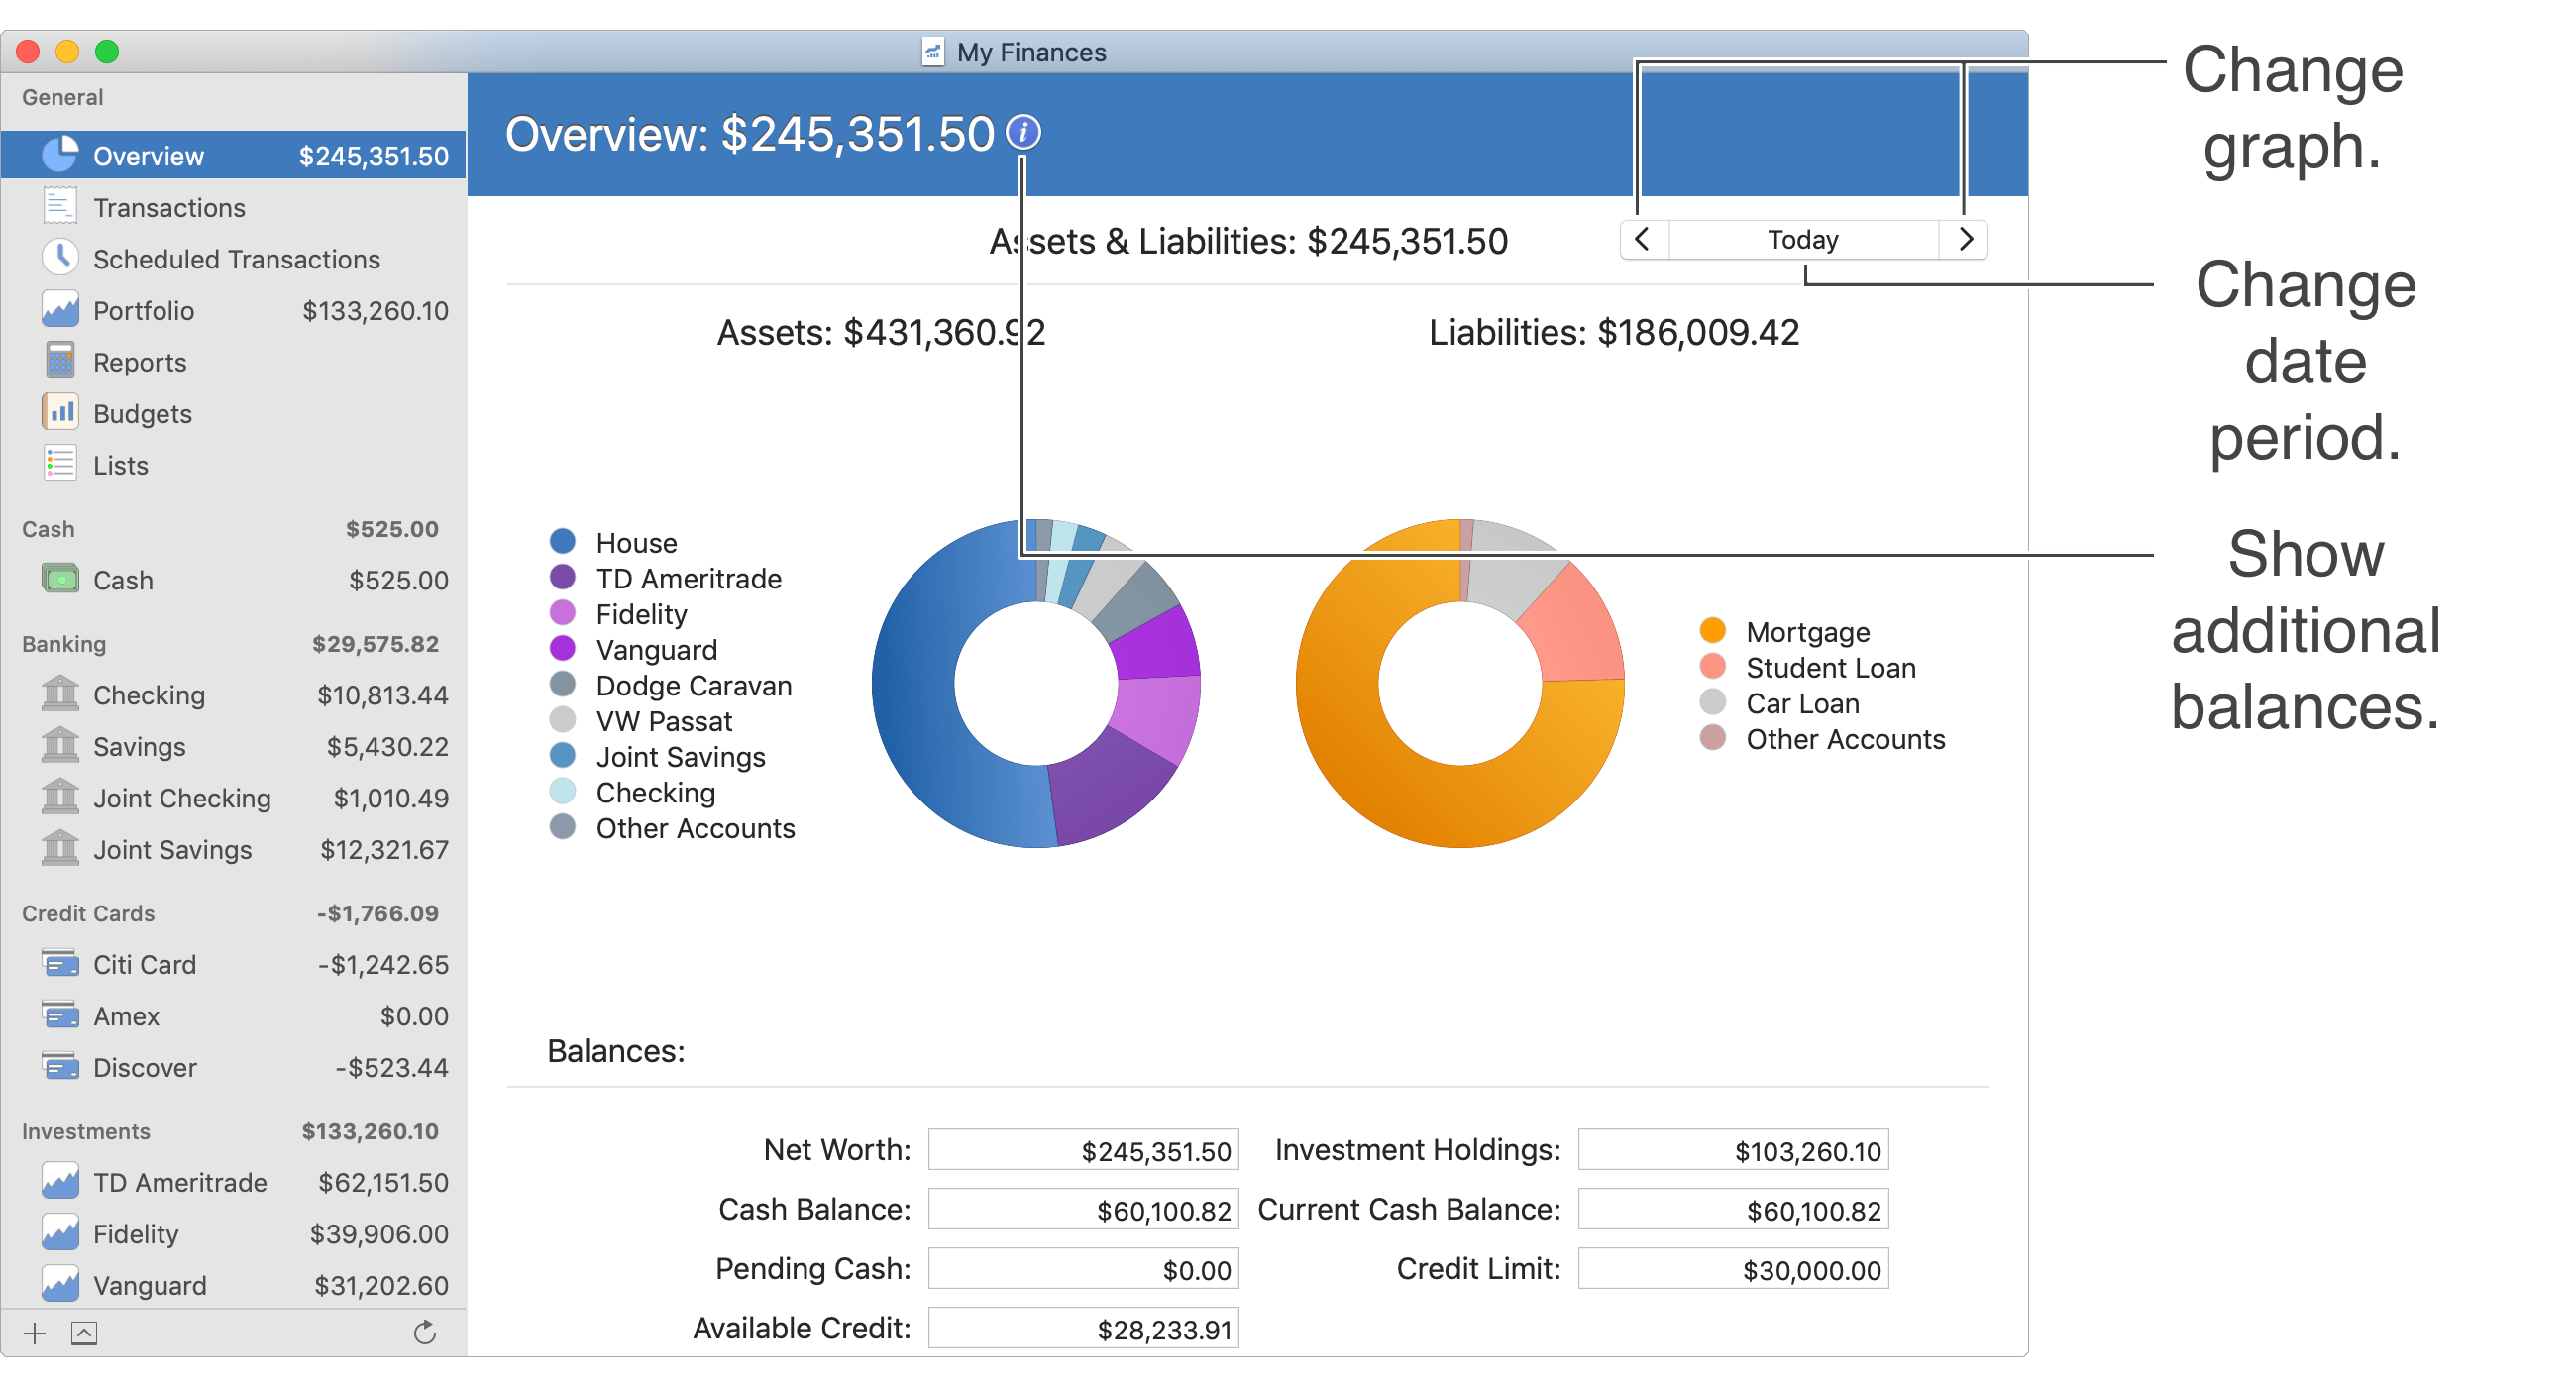
Task: Select the Overview sidebar item
Action: coord(148,156)
